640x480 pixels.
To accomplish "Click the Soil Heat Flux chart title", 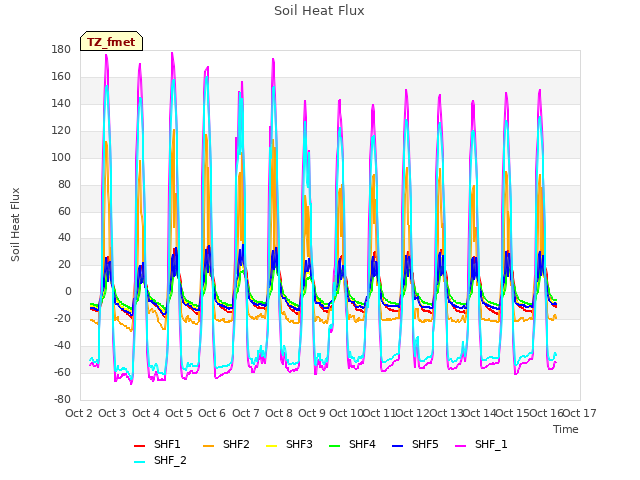I will (319, 11).
